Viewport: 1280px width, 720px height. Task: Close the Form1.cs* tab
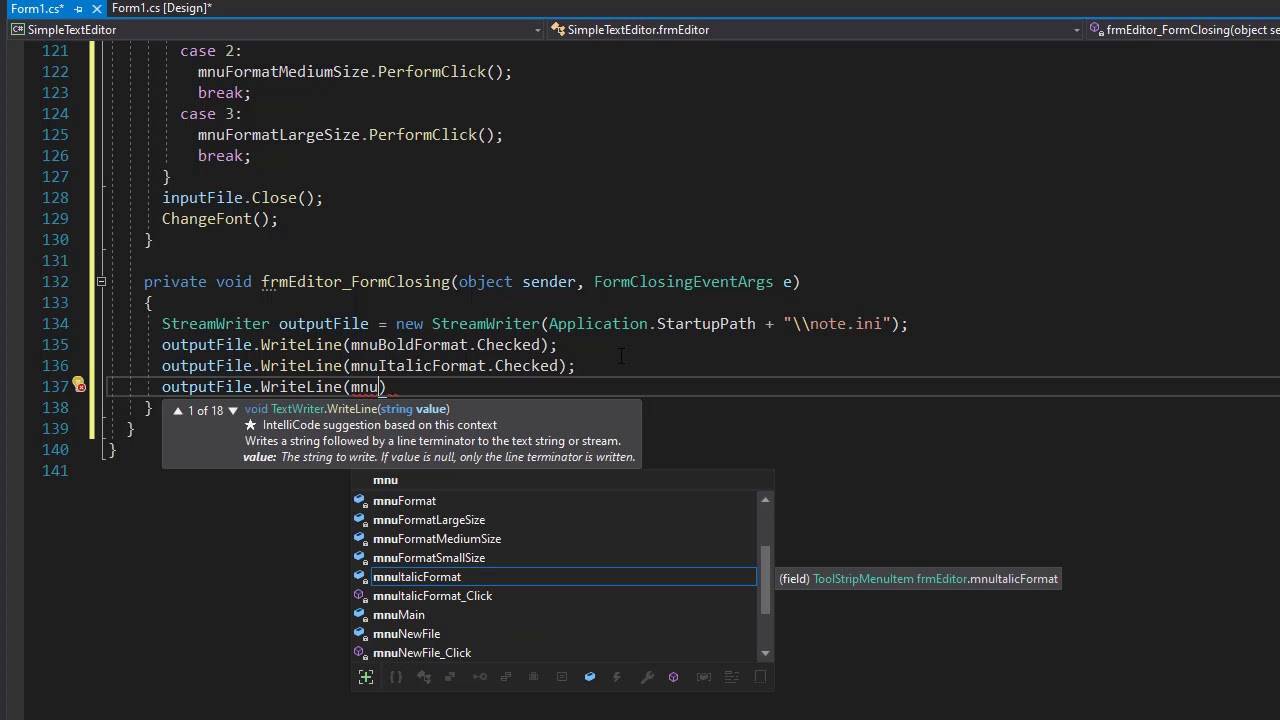pos(97,8)
